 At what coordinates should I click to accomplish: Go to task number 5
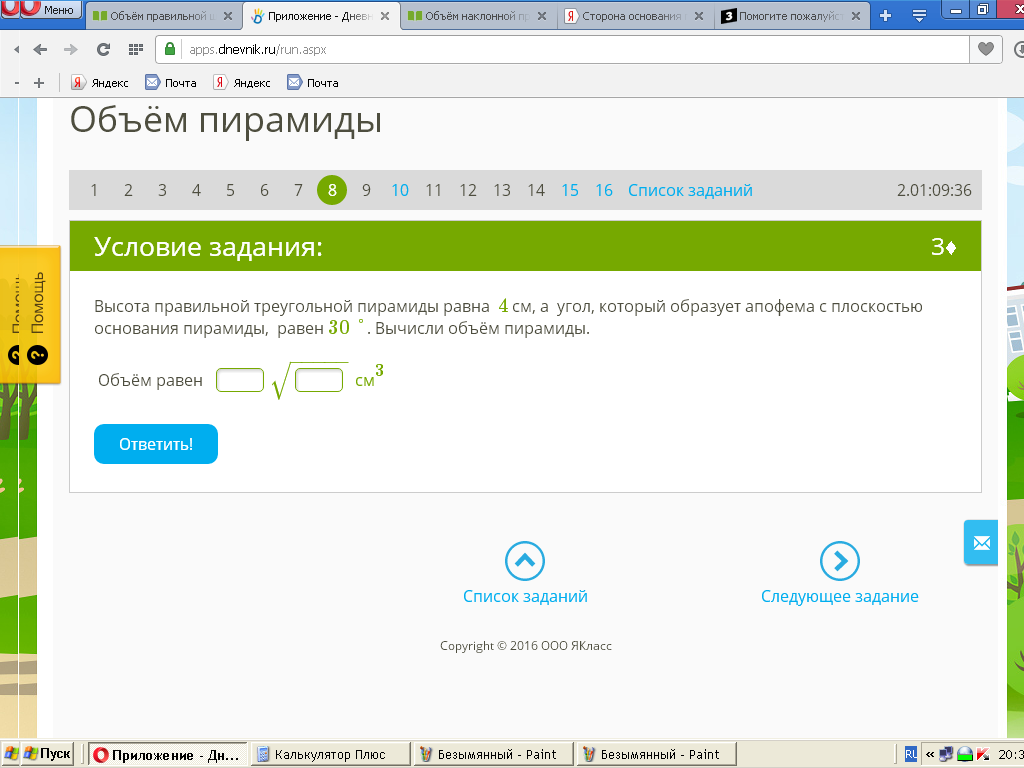click(230, 190)
